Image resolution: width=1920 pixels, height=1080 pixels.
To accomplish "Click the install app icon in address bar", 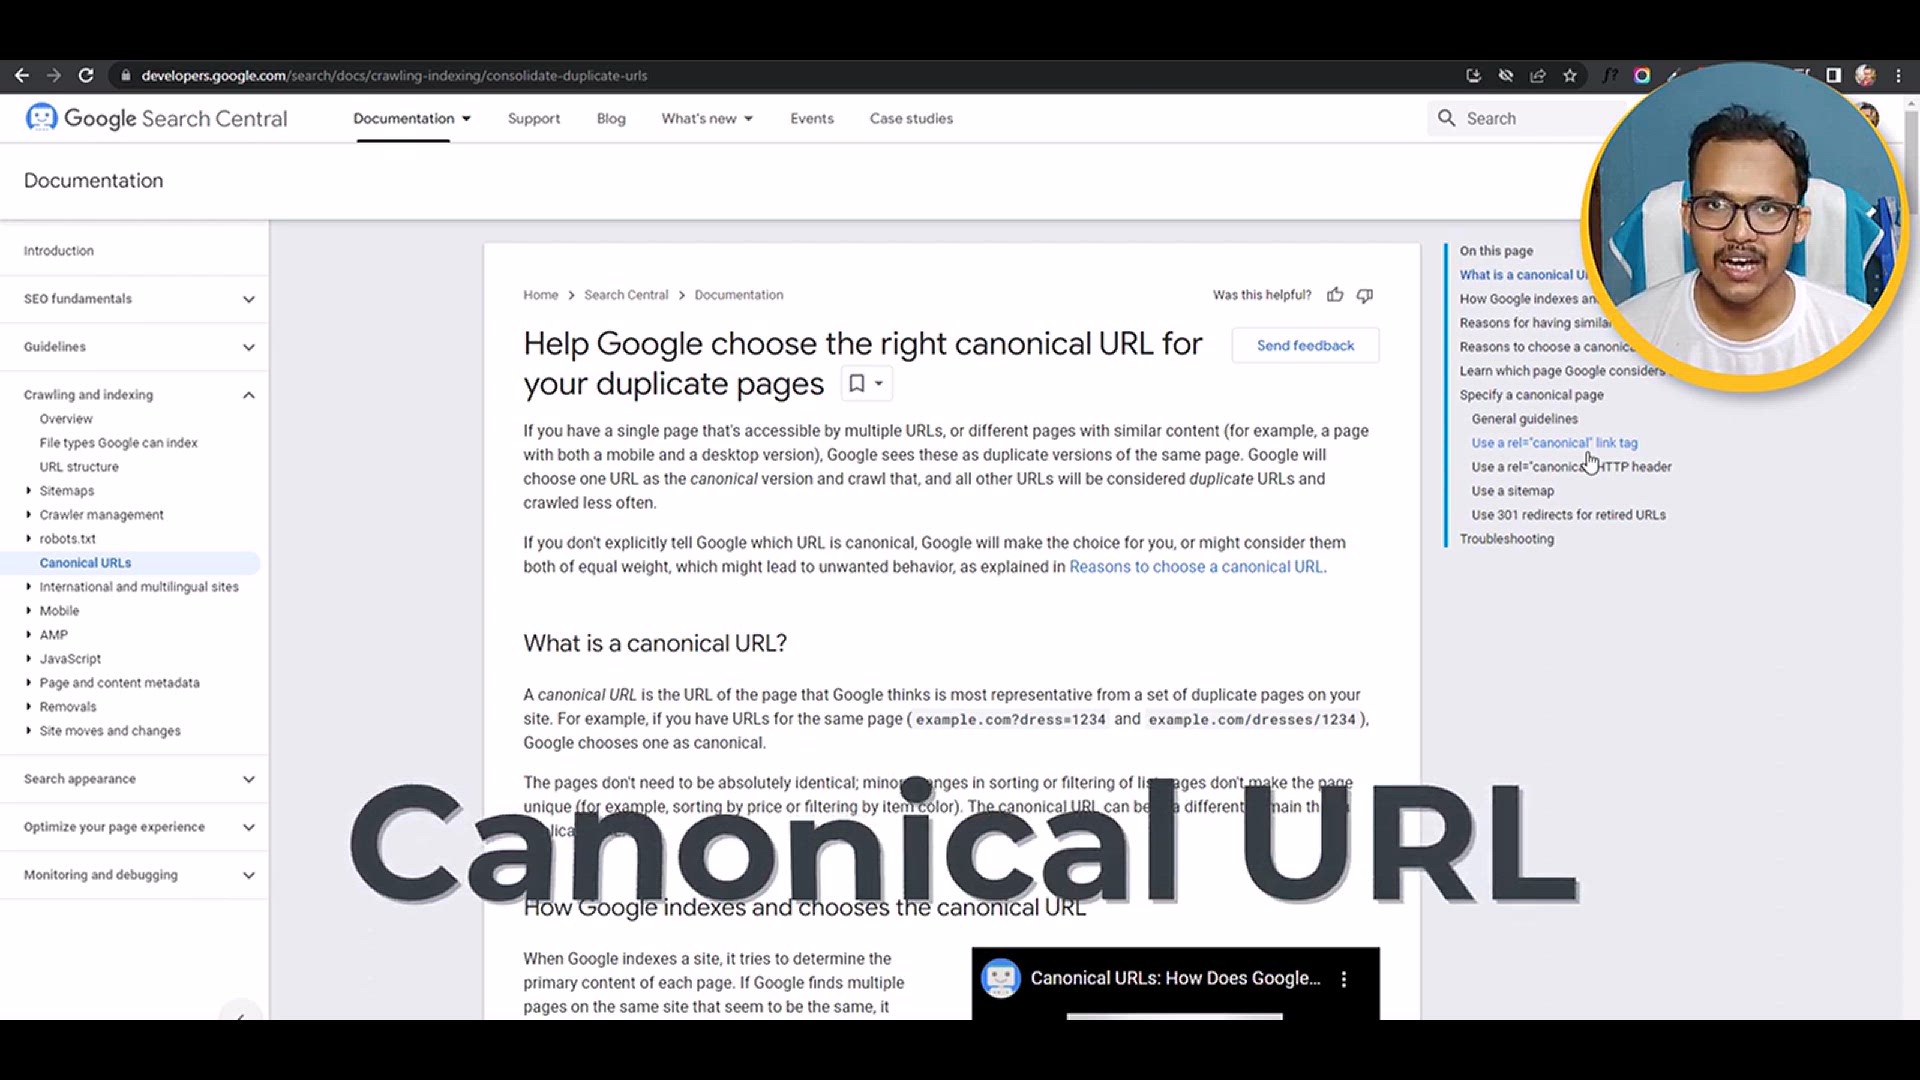I will pyautogui.click(x=1473, y=75).
